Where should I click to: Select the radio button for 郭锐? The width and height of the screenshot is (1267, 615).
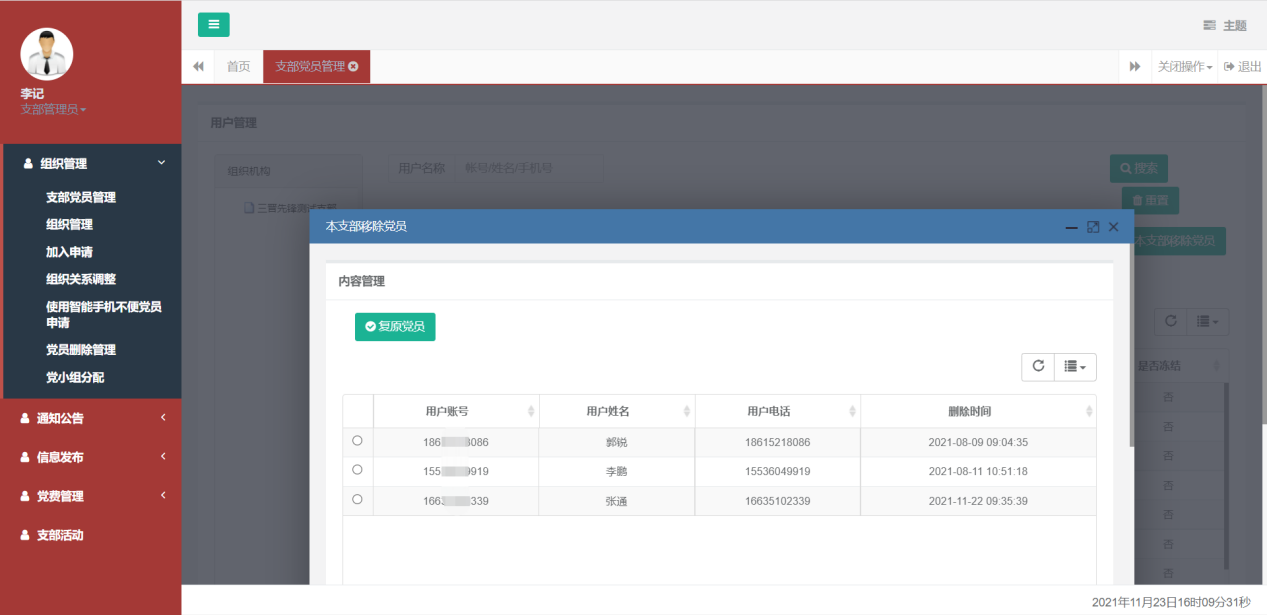pyautogui.click(x=357, y=441)
